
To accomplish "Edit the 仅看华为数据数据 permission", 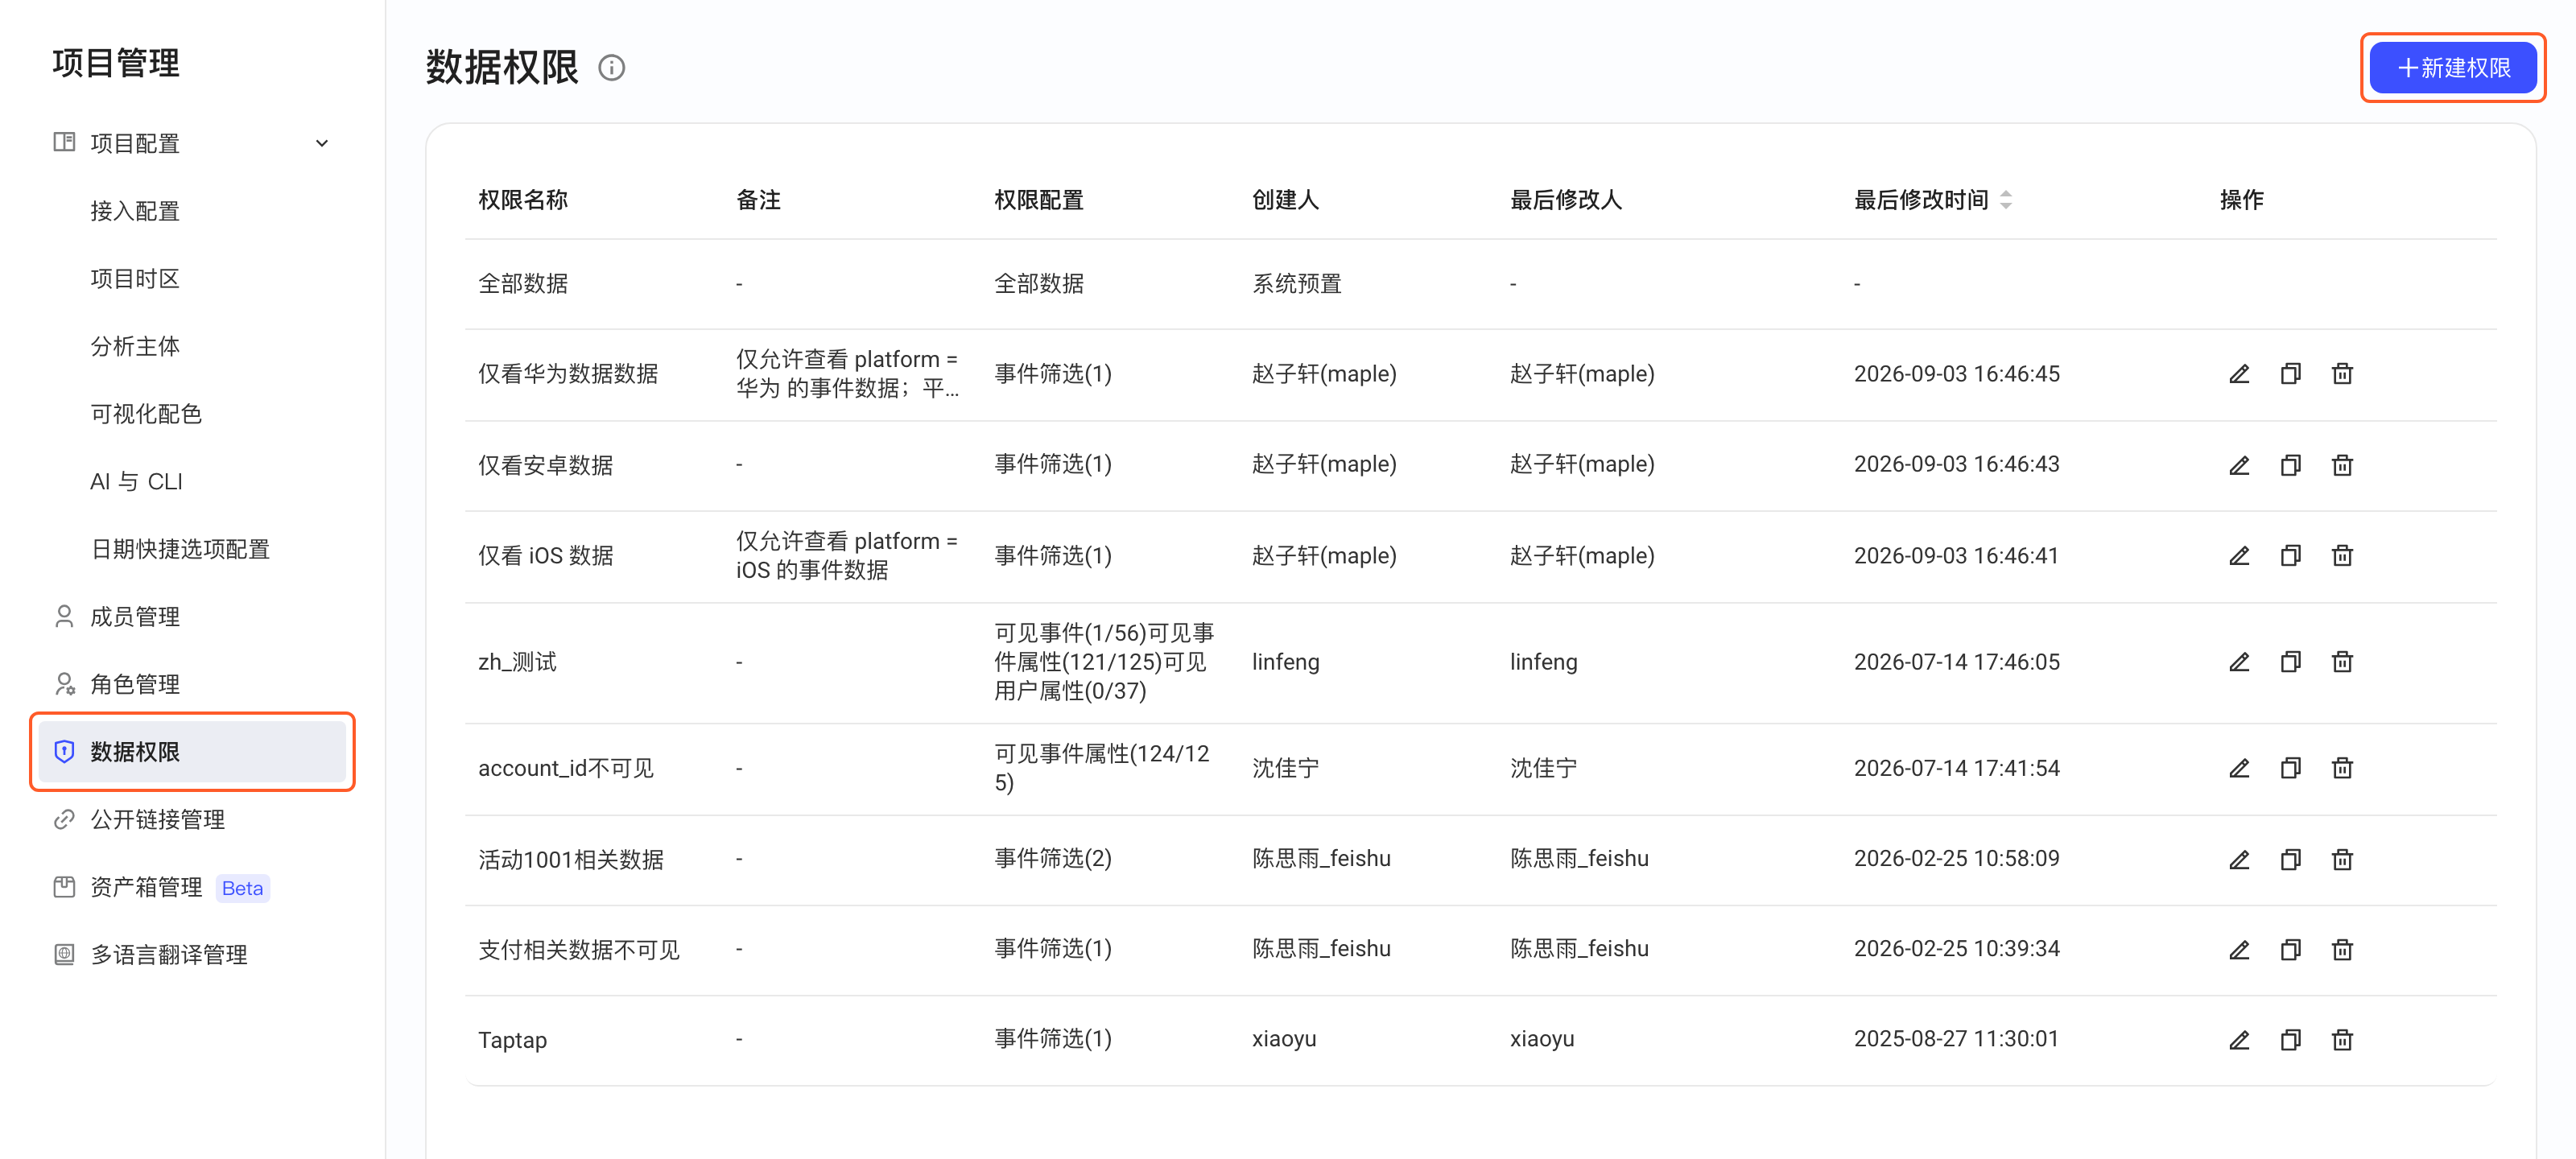I will [2239, 374].
